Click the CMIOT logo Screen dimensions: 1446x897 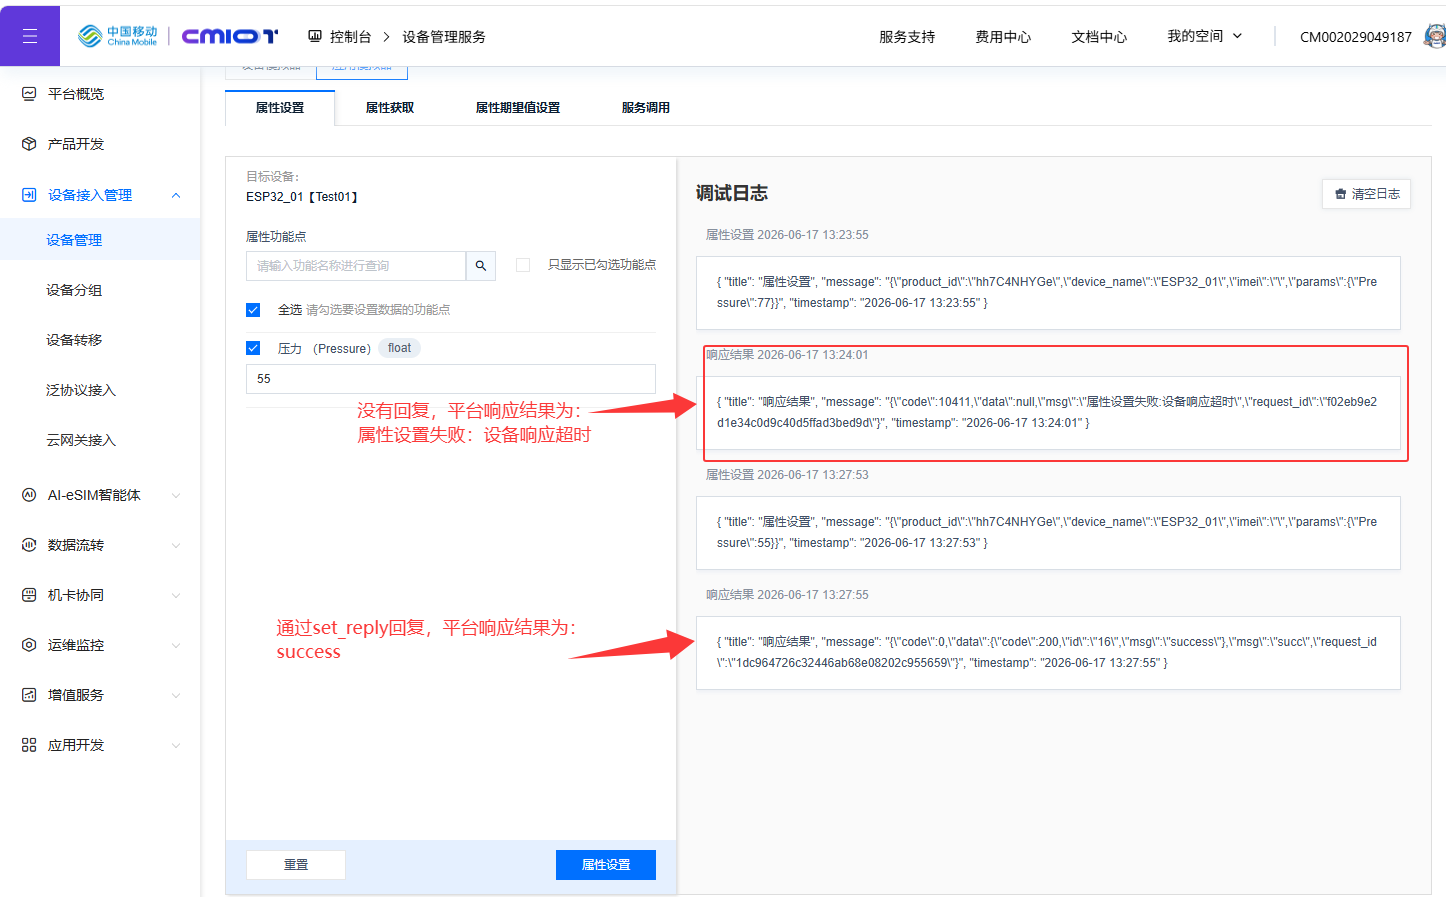pyautogui.click(x=230, y=36)
